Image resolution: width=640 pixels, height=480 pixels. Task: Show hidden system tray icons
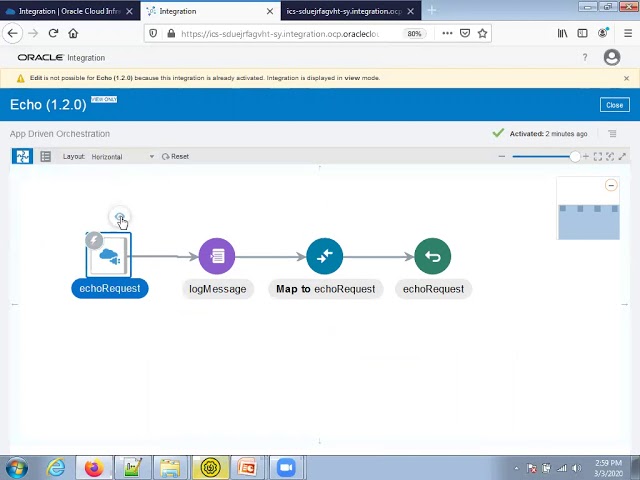[x=516, y=468]
